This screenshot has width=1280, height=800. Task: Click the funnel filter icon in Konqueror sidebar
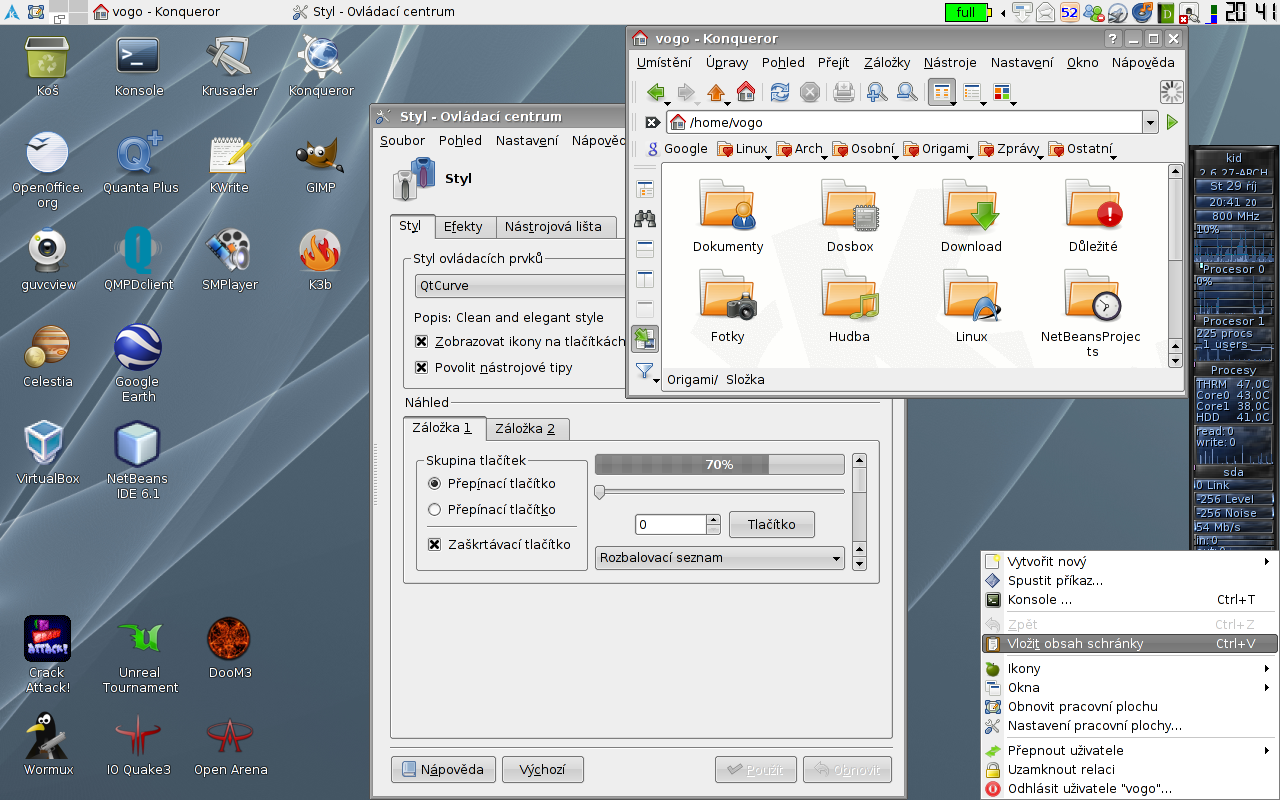(x=644, y=371)
